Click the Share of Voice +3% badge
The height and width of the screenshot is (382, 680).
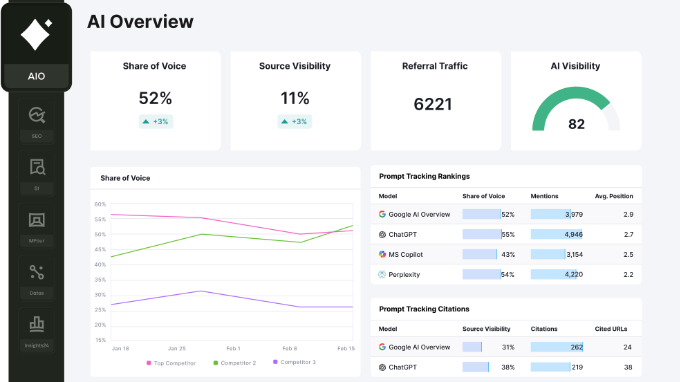point(156,122)
